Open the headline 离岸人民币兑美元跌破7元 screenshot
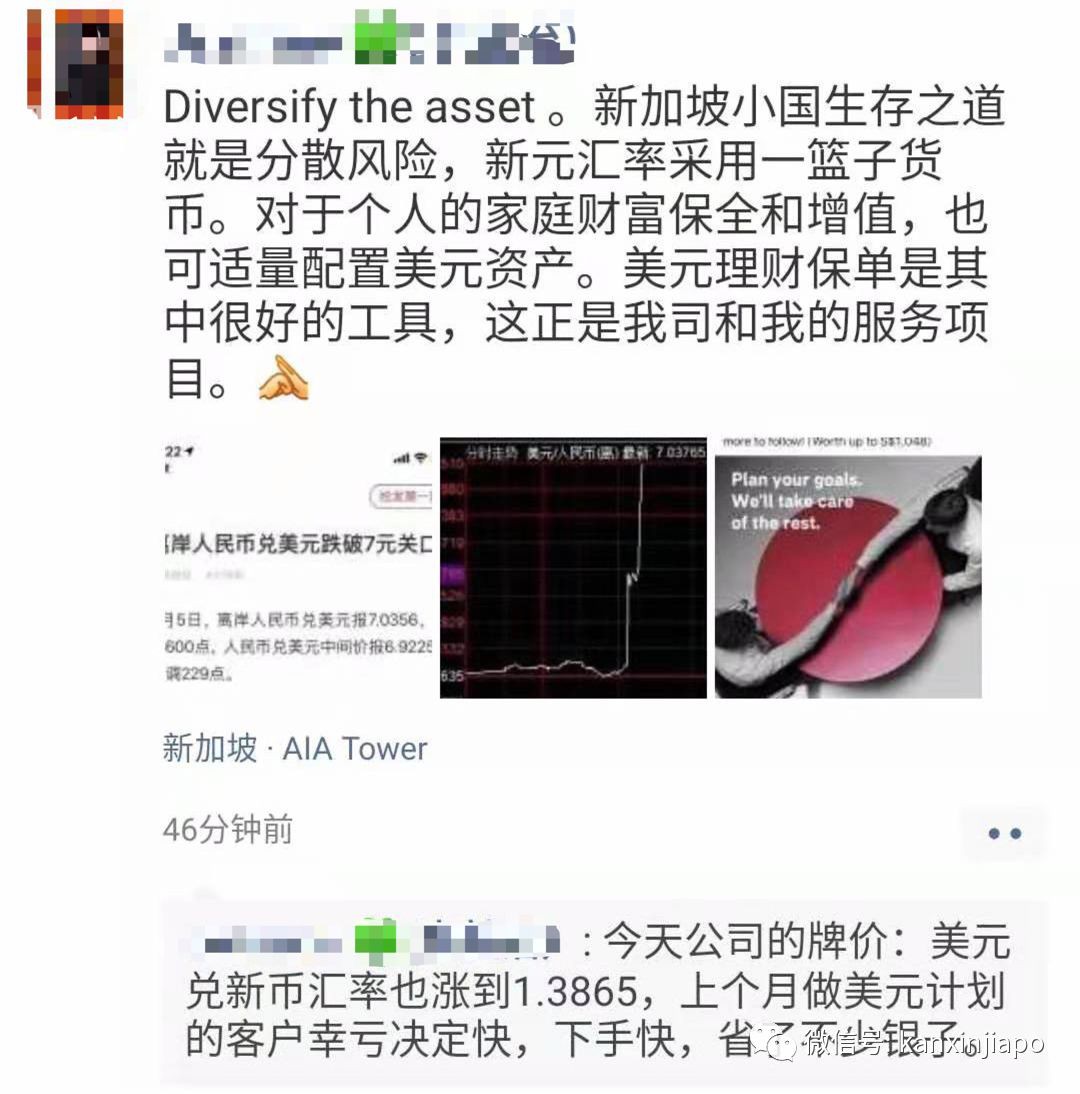 [x=299, y=567]
